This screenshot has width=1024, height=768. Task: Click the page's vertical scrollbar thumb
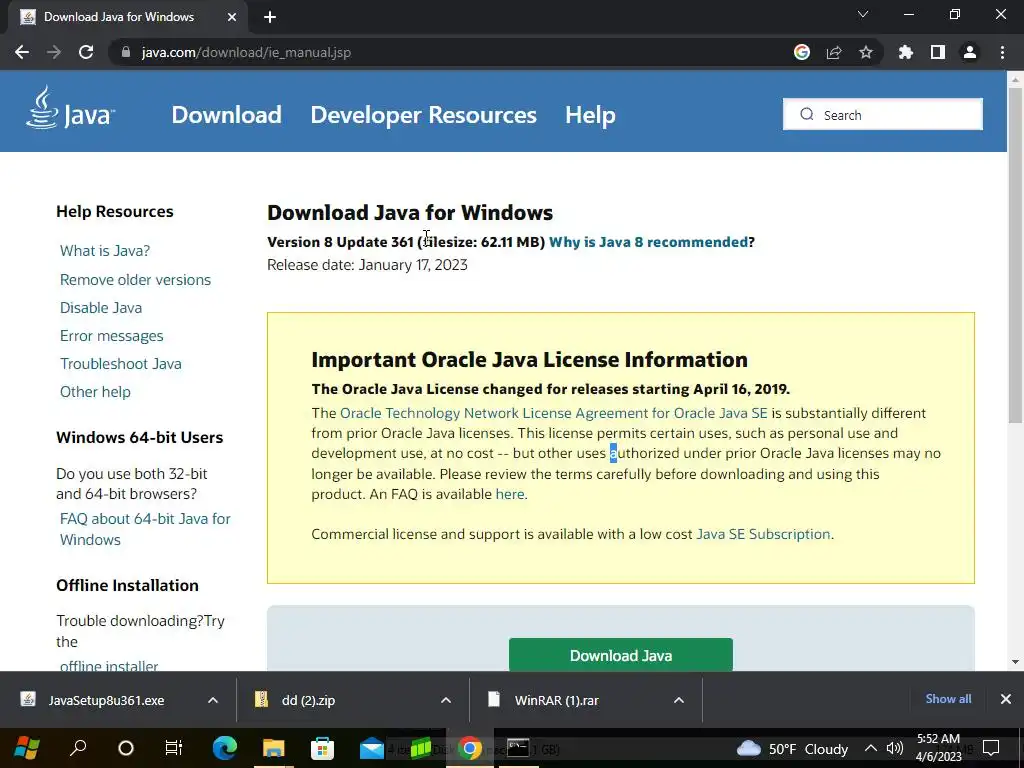point(1015,255)
